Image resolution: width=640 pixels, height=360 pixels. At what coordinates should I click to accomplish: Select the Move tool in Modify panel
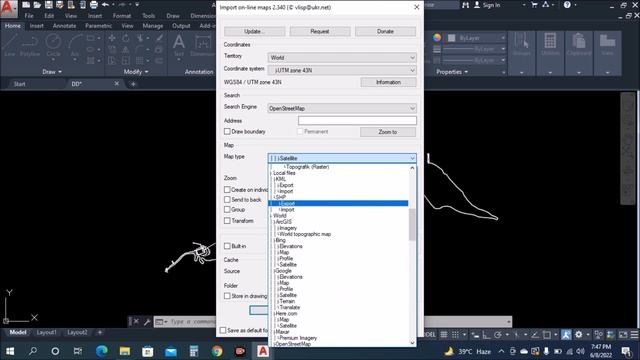(x=112, y=38)
